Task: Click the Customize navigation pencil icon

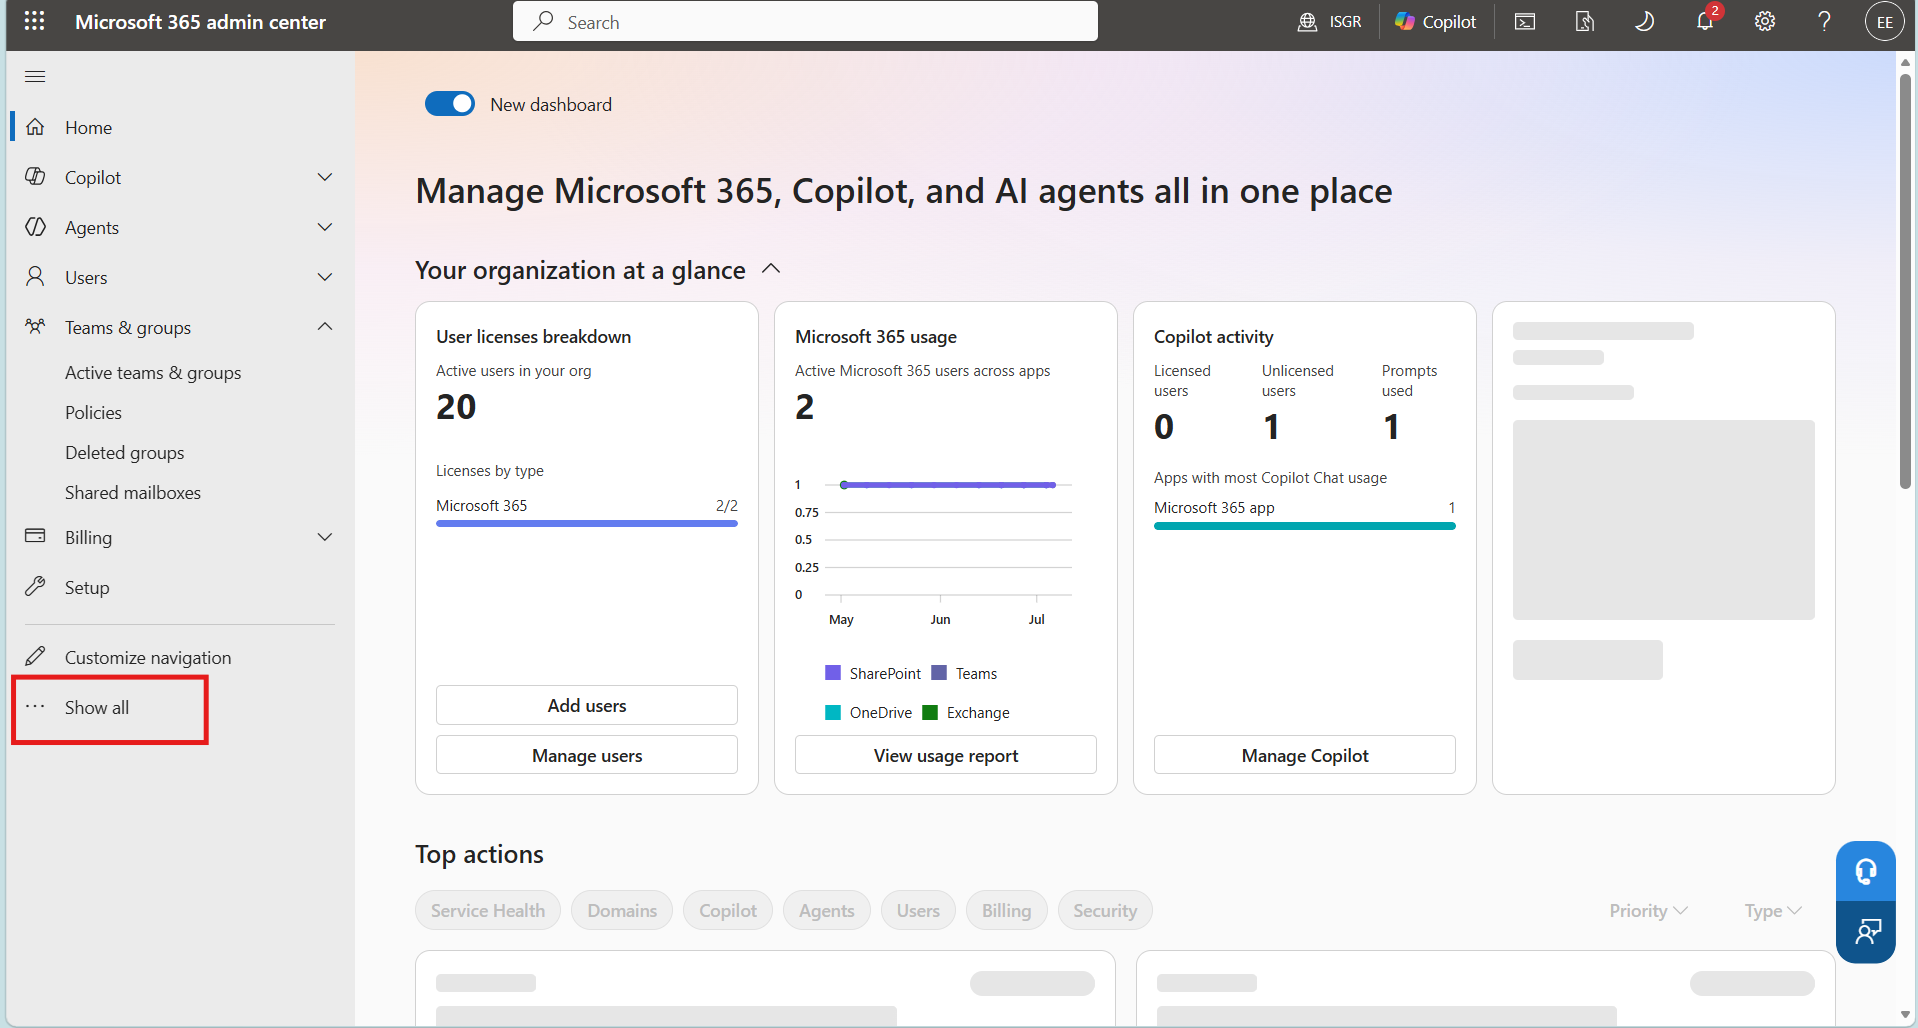Action: click(35, 657)
